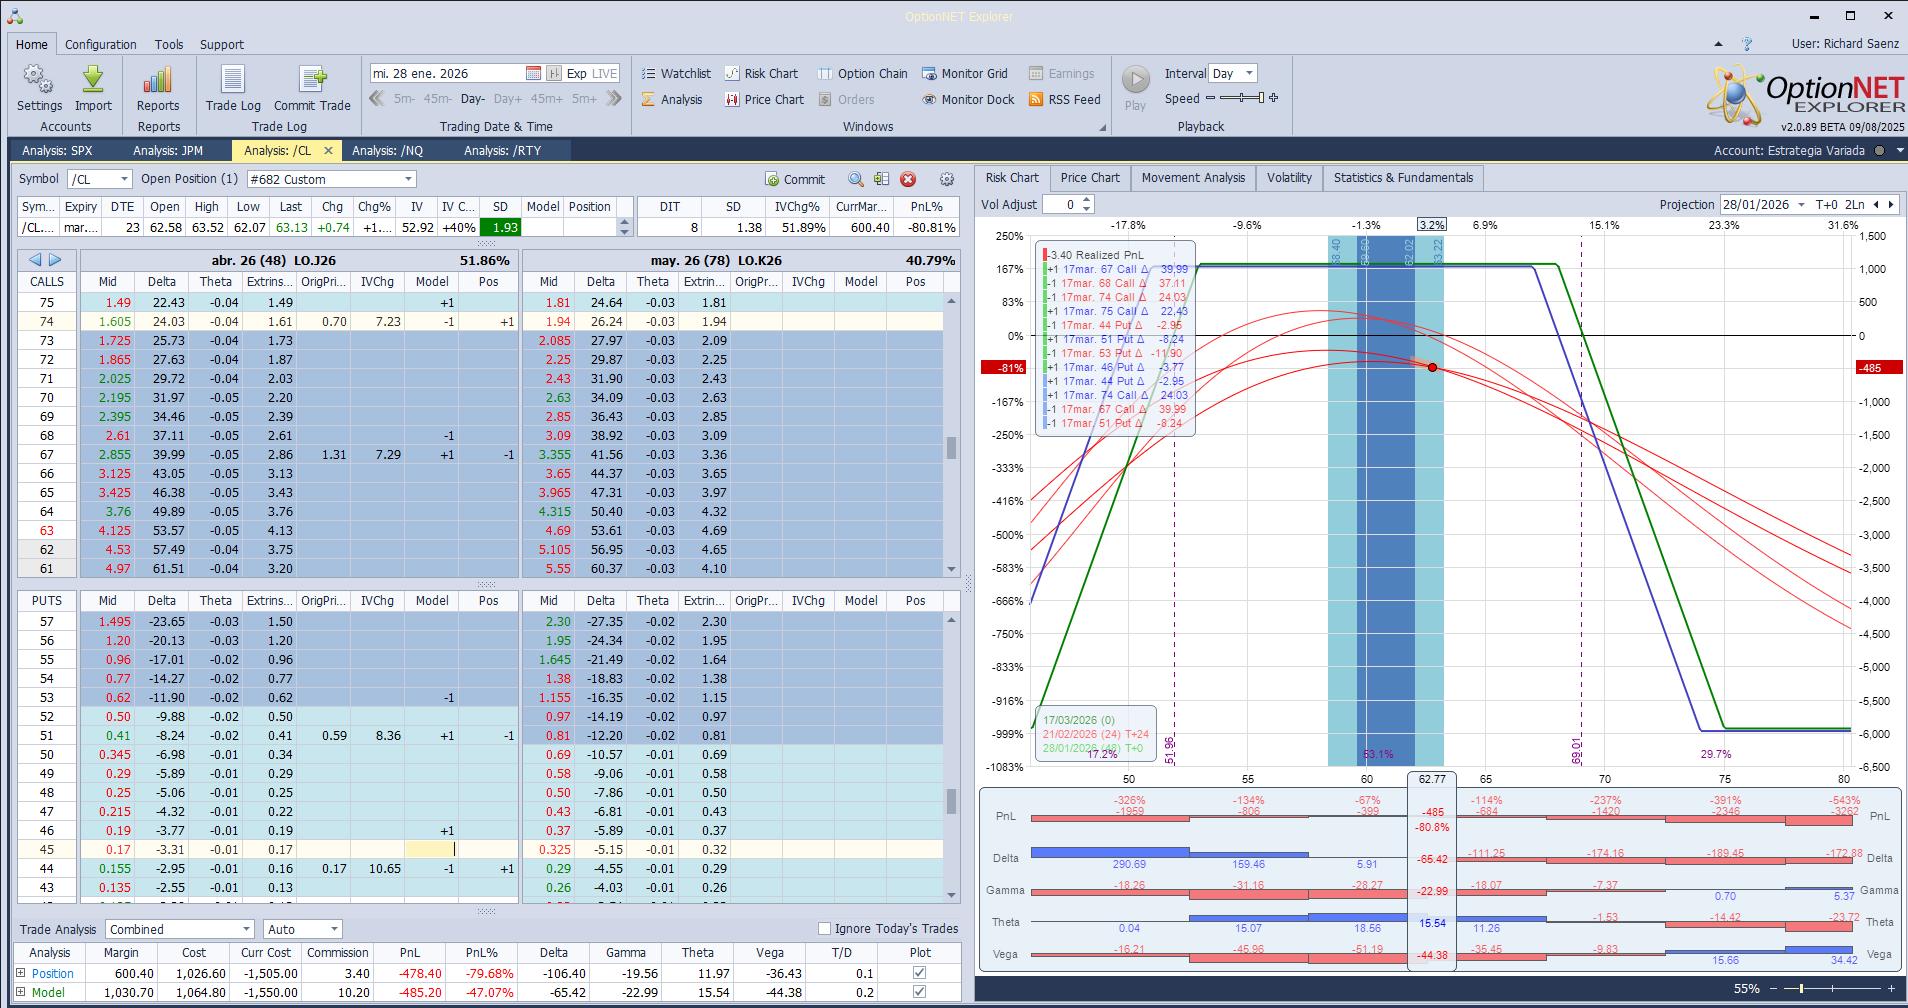
Task: Click the Commit button above option chain
Action: pos(795,179)
